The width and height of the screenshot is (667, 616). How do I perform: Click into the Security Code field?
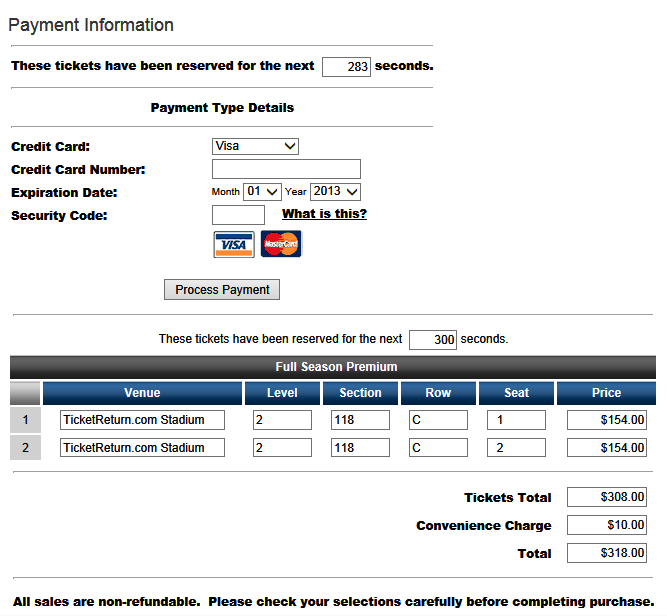point(238,215)
